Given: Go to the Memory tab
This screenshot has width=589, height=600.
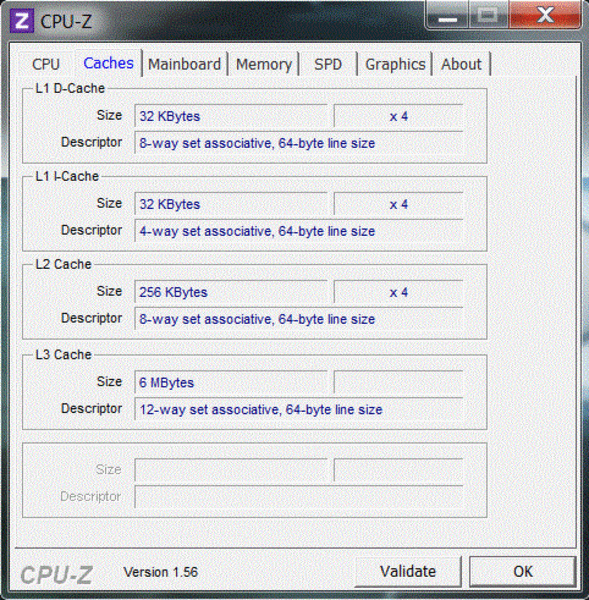Looking at the screenshot, I should click(264, 64).
